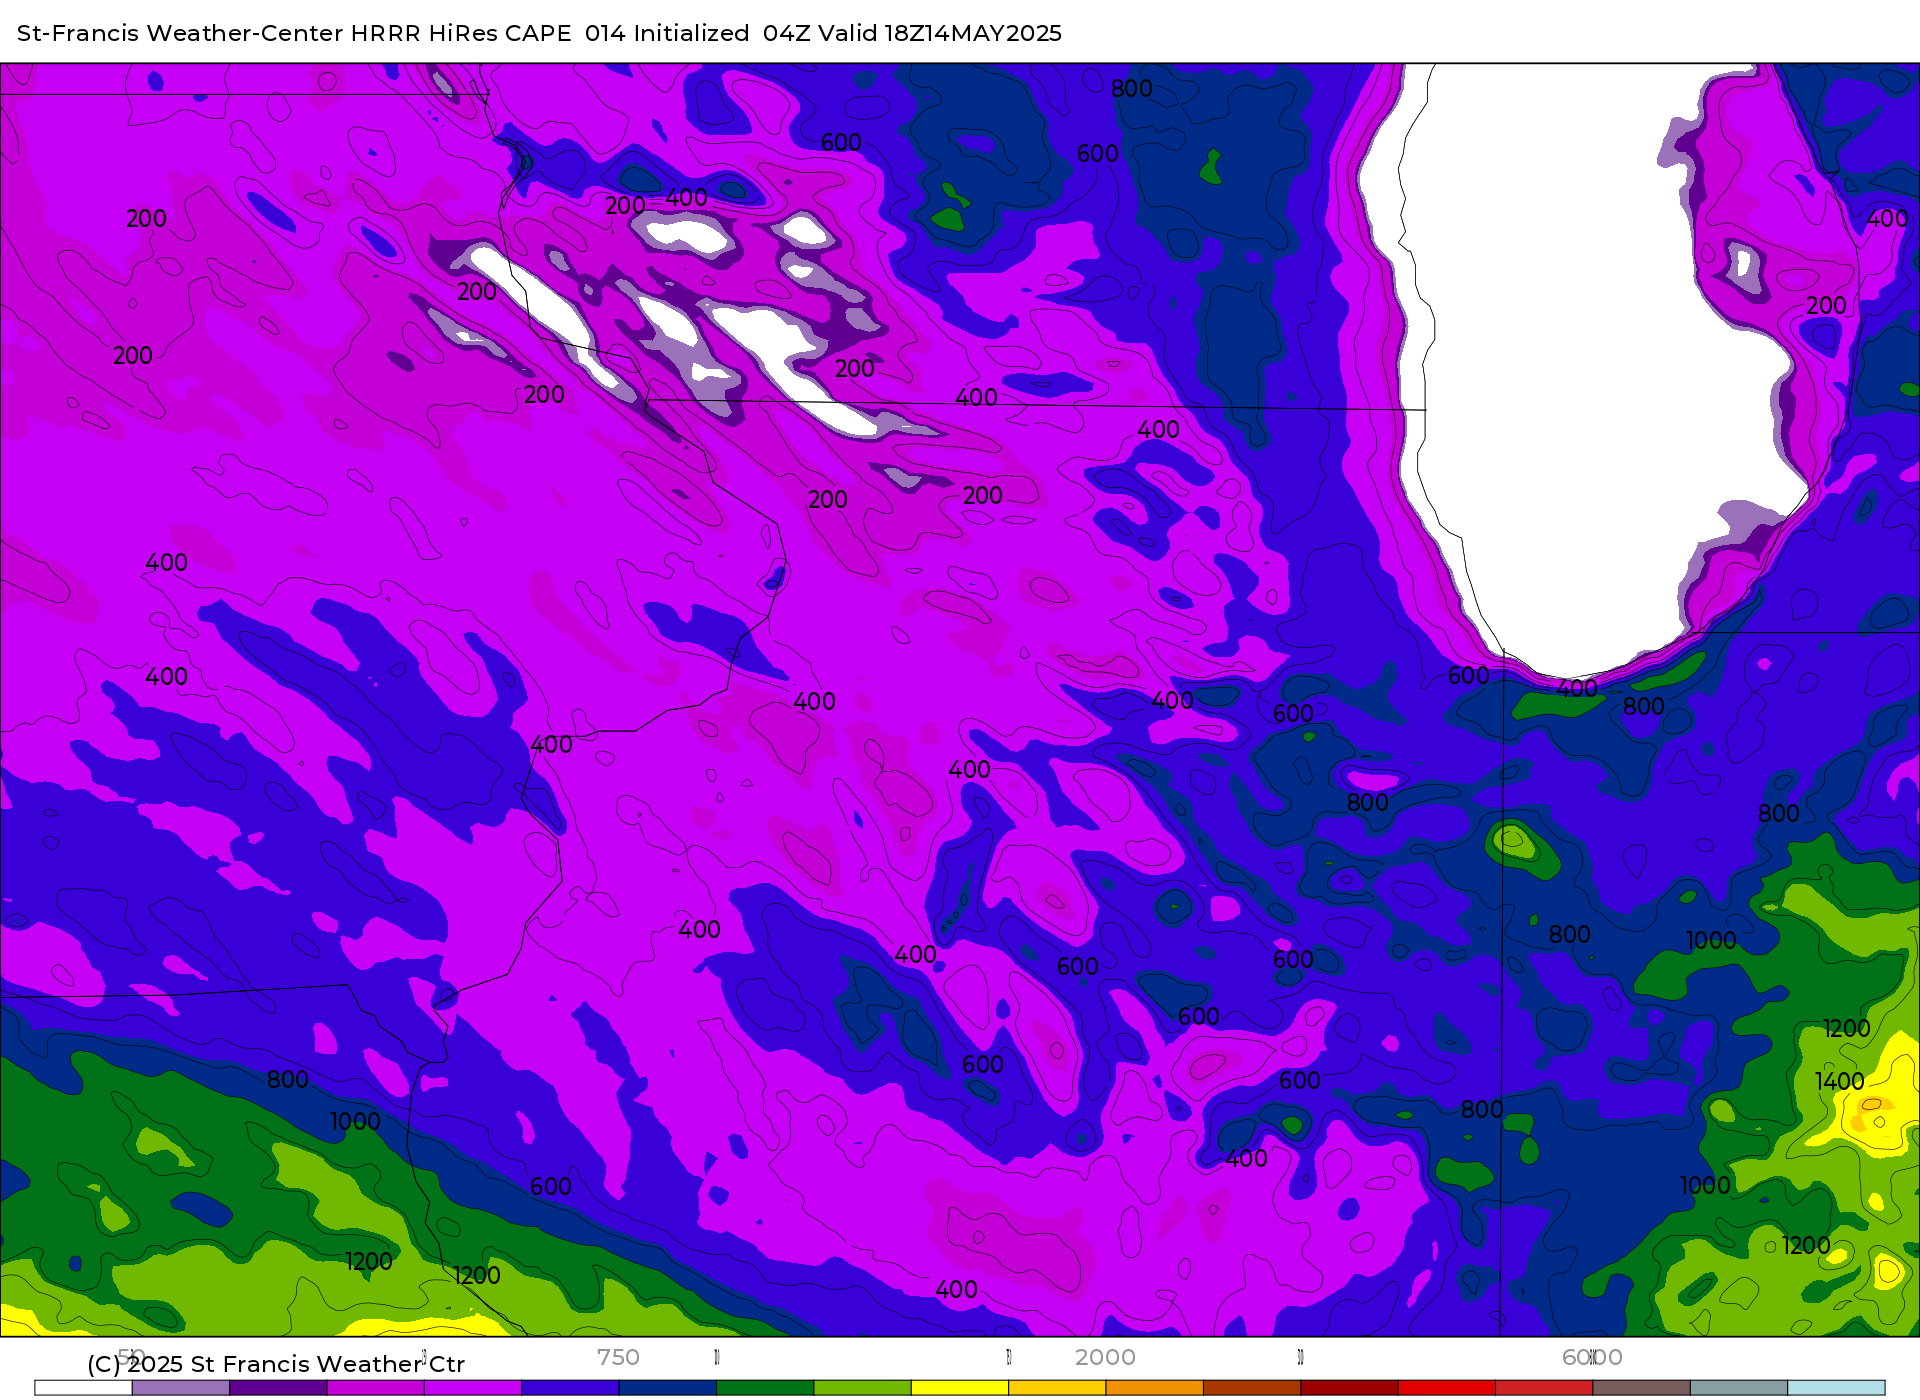This screenshot has width=1920, height=1400.
Task: Click the bright red legend swatch
Action: pos(1447,1388)
